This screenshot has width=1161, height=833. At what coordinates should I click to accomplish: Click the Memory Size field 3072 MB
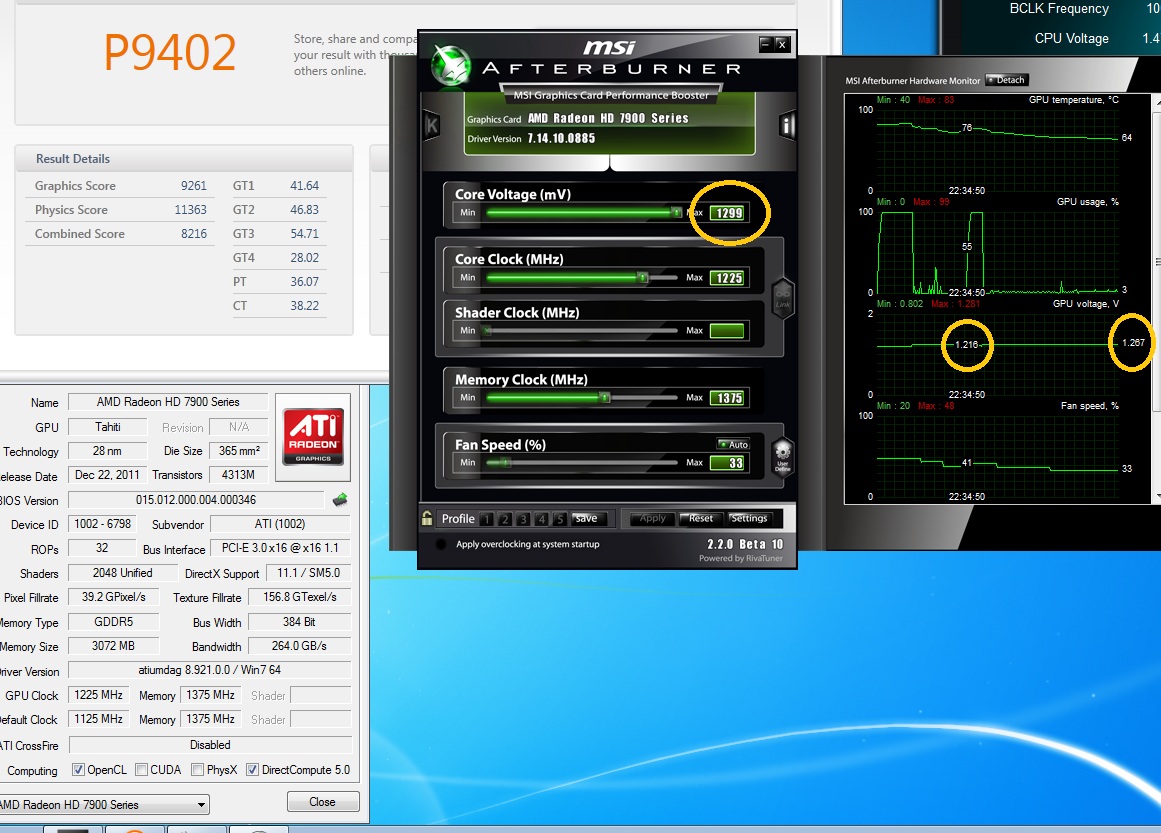tap(113, 646)
